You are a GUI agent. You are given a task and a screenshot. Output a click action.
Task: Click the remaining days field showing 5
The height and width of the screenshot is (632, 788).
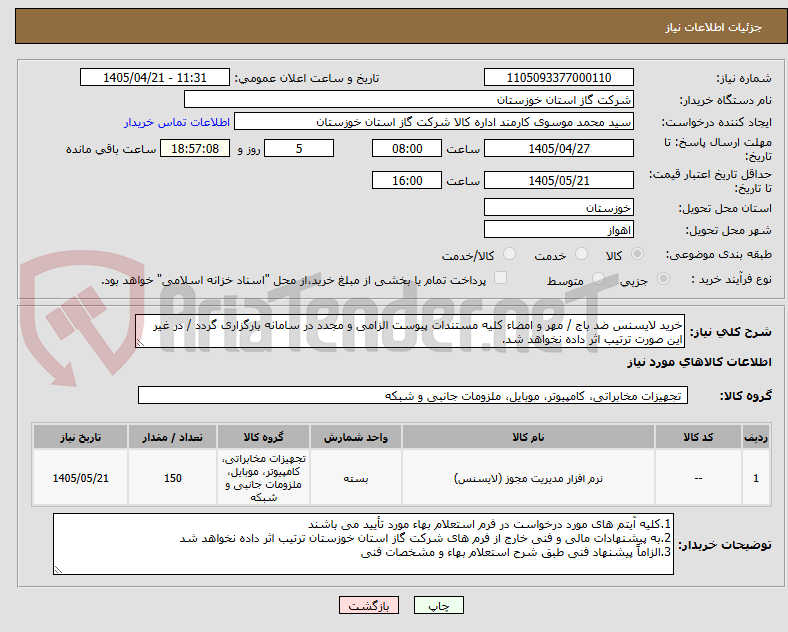tap(299, 149)
